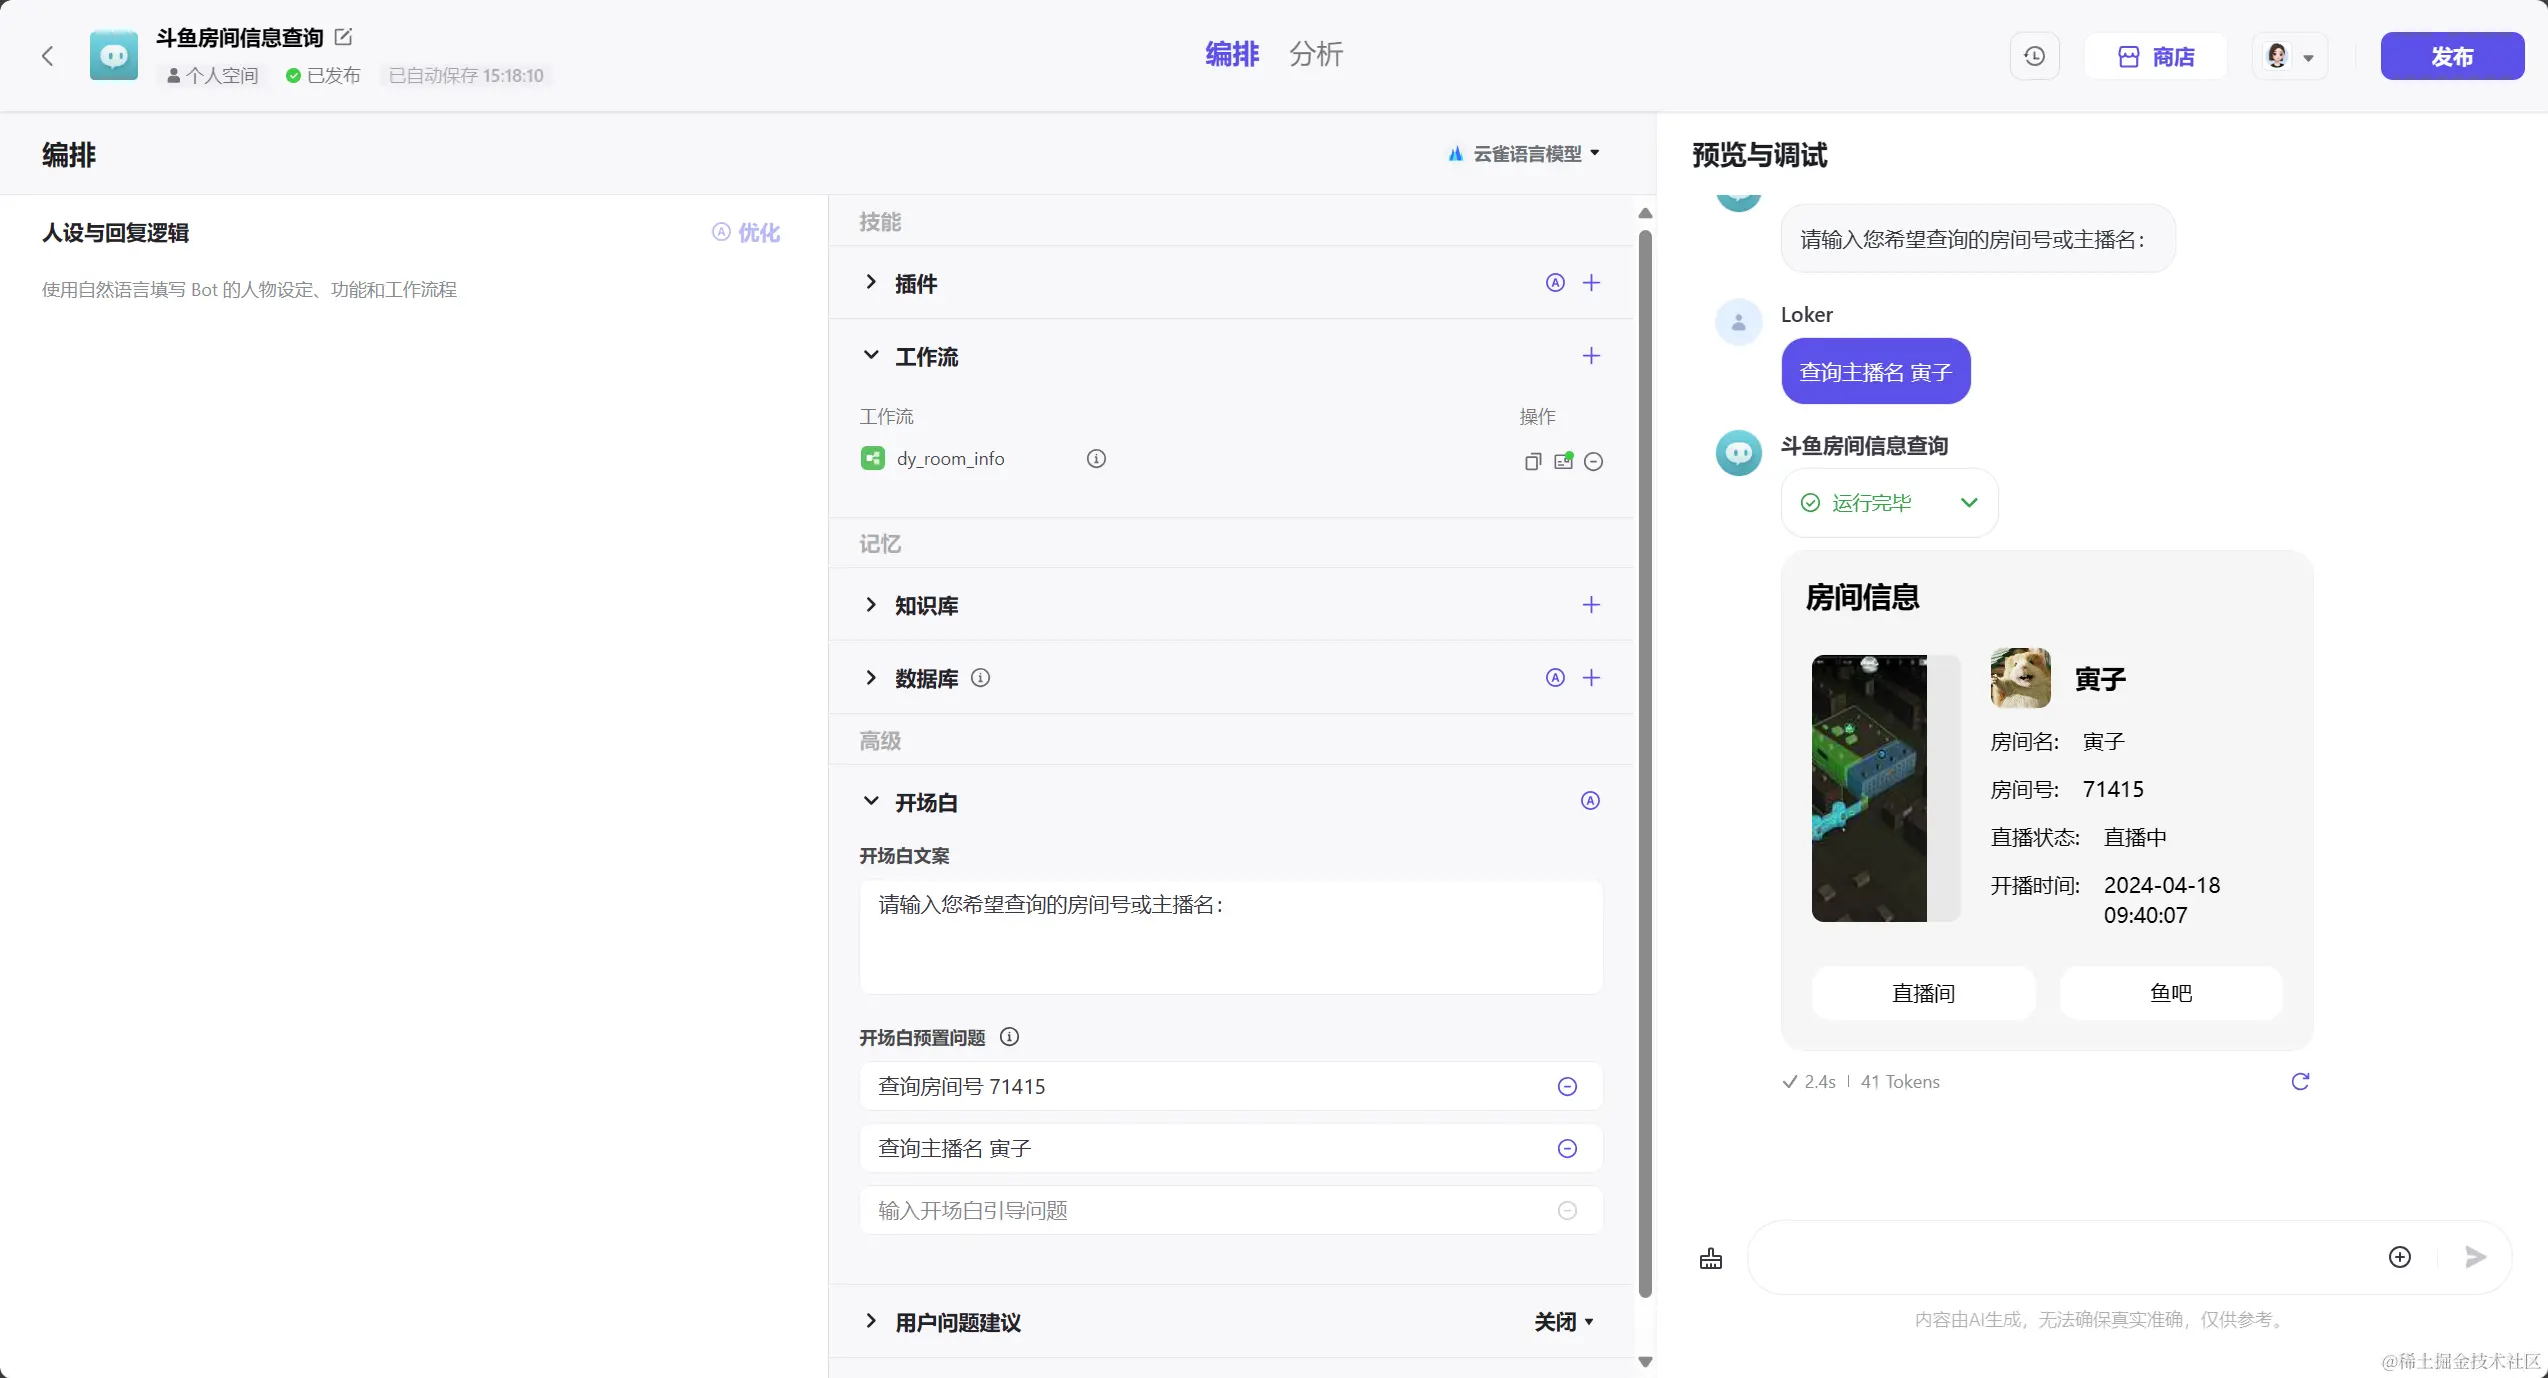Remove the dy_room_info workflow
The width and height of the screenshot is (2548, 1378).
click(1594, 461)
